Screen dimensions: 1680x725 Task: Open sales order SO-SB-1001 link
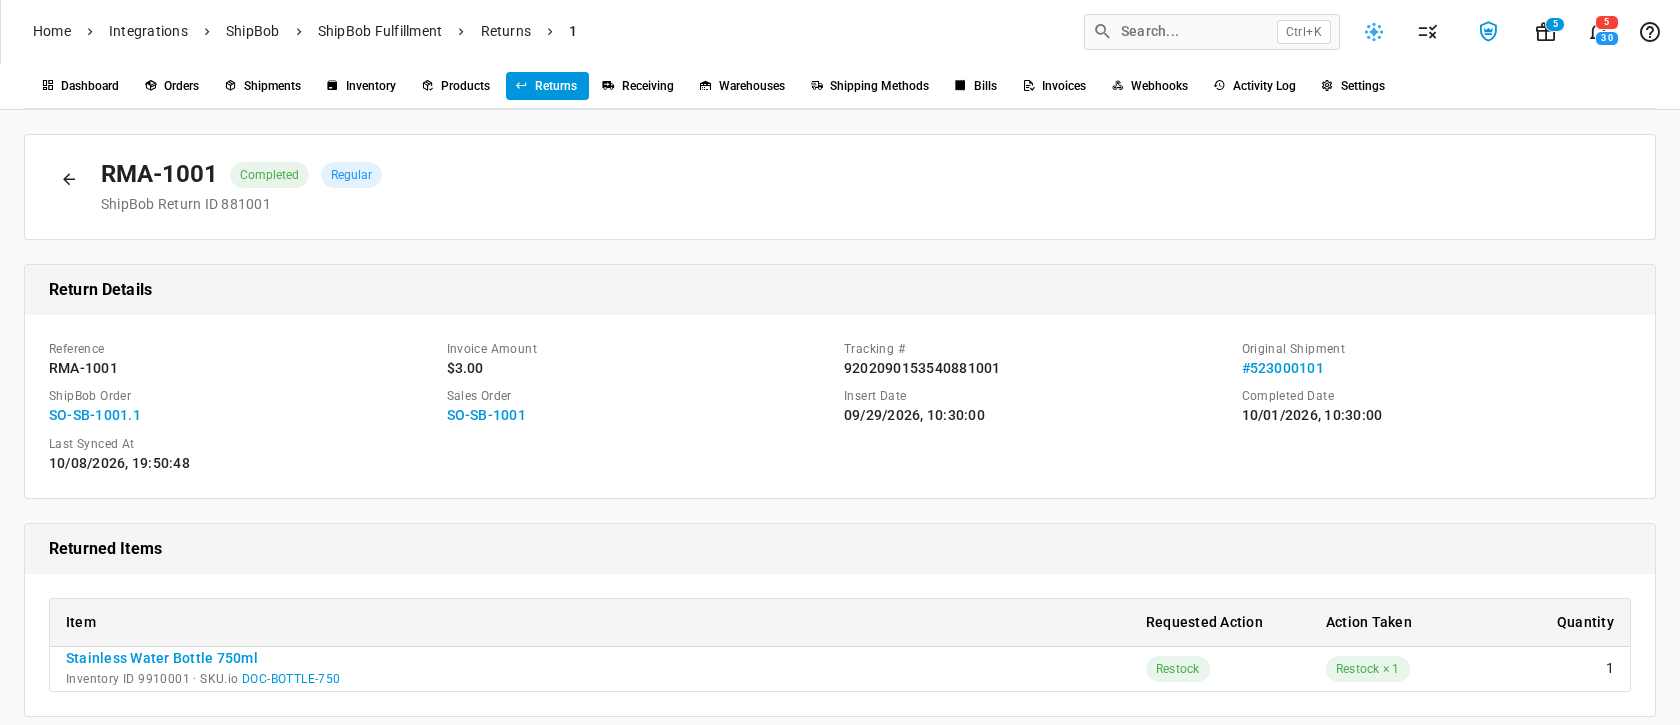click(x=486, y=415)
